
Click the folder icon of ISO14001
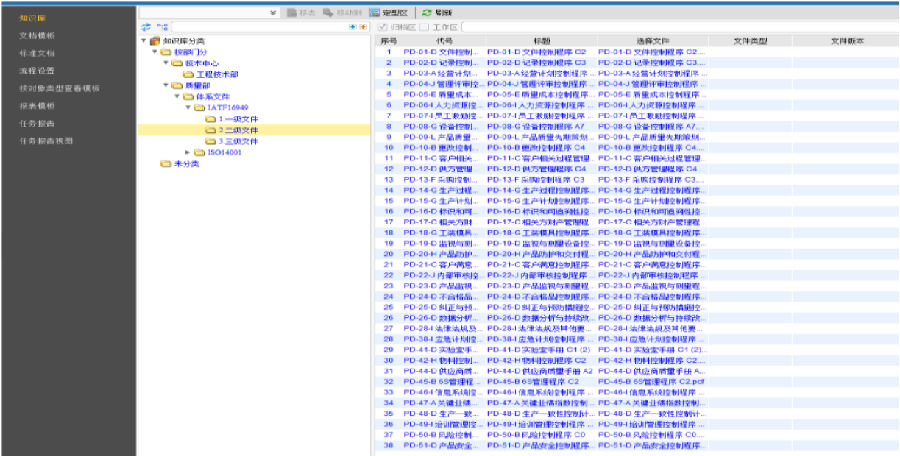[x=199, y=152]
